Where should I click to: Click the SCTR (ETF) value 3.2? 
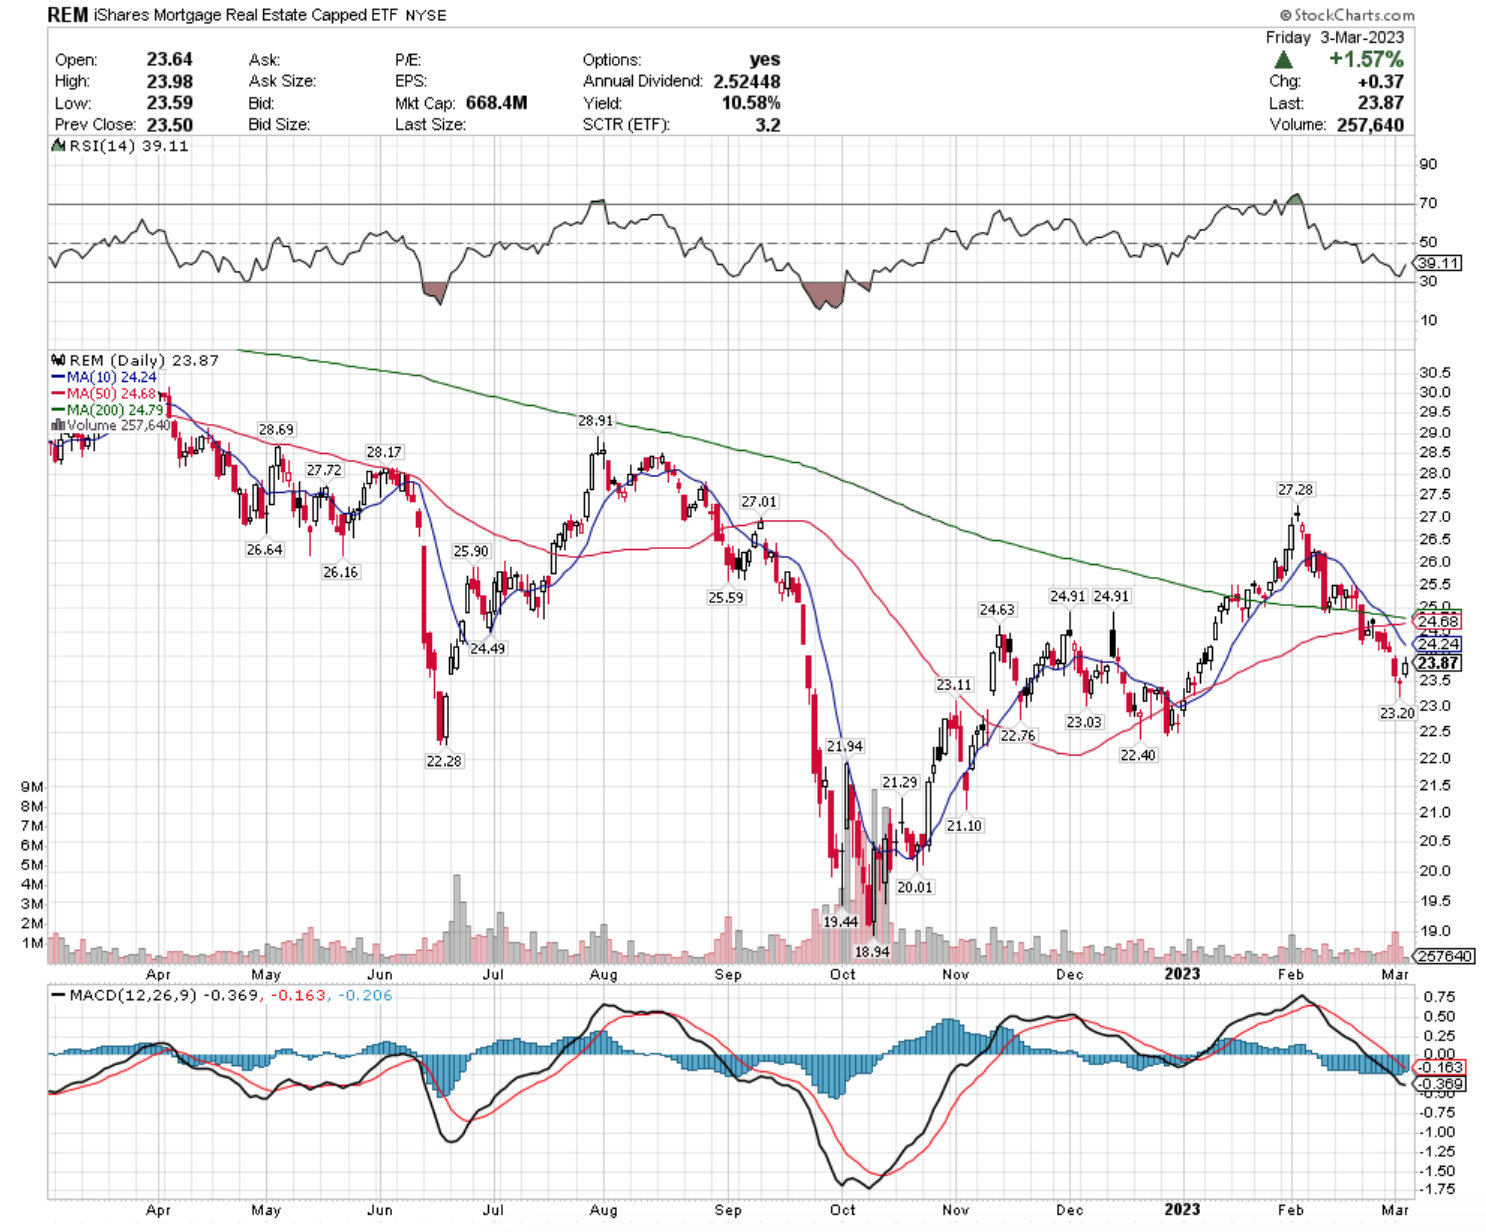click(768, 125)
